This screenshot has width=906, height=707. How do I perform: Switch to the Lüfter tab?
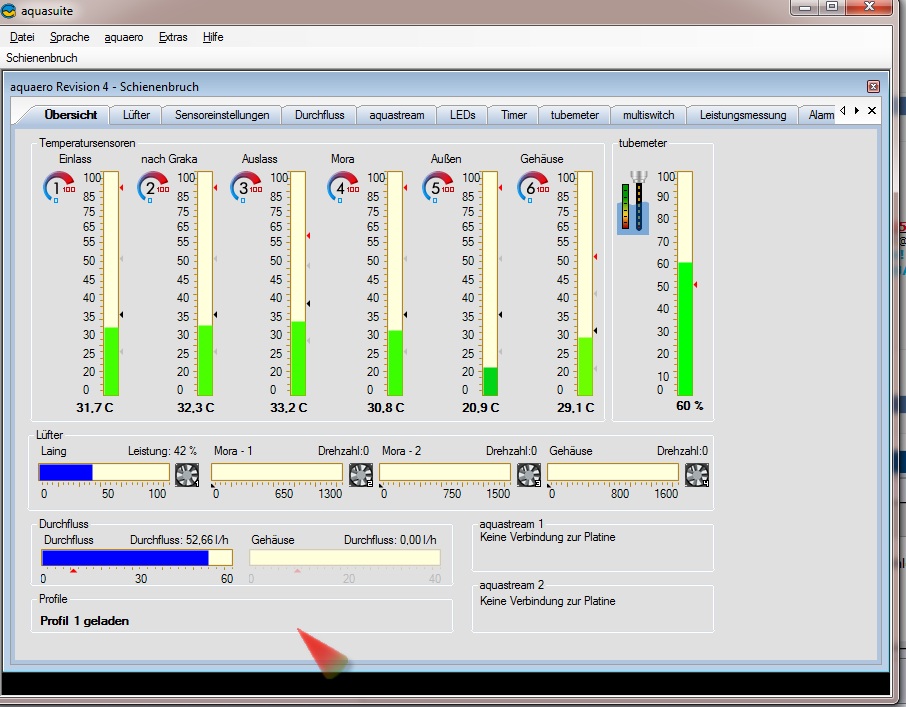136,115
